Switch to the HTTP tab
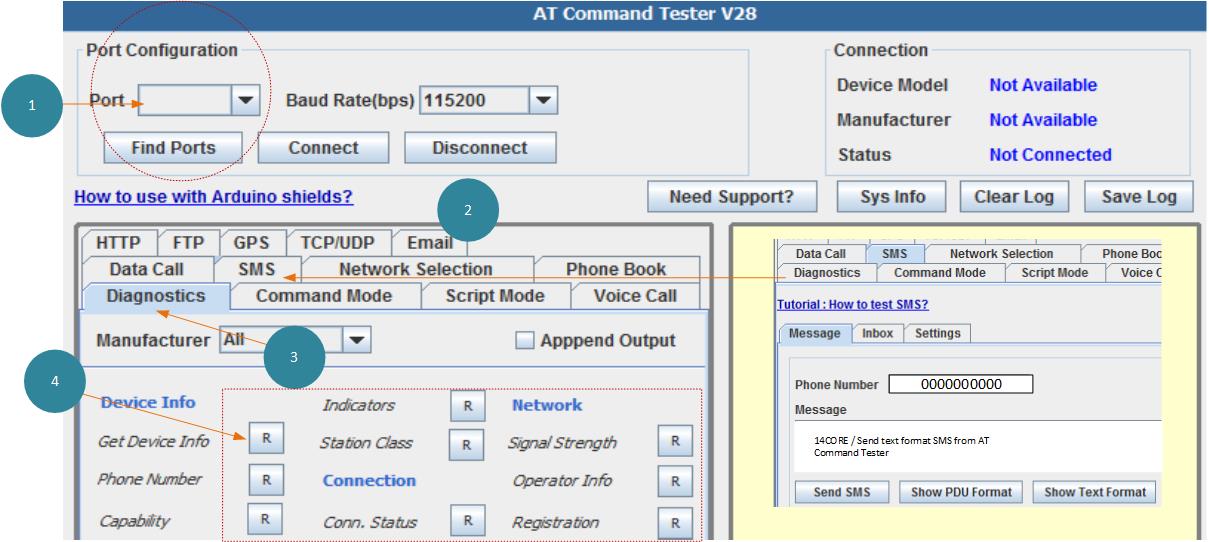The width and height of the screenshot is (1209, 542). [119, 243]
